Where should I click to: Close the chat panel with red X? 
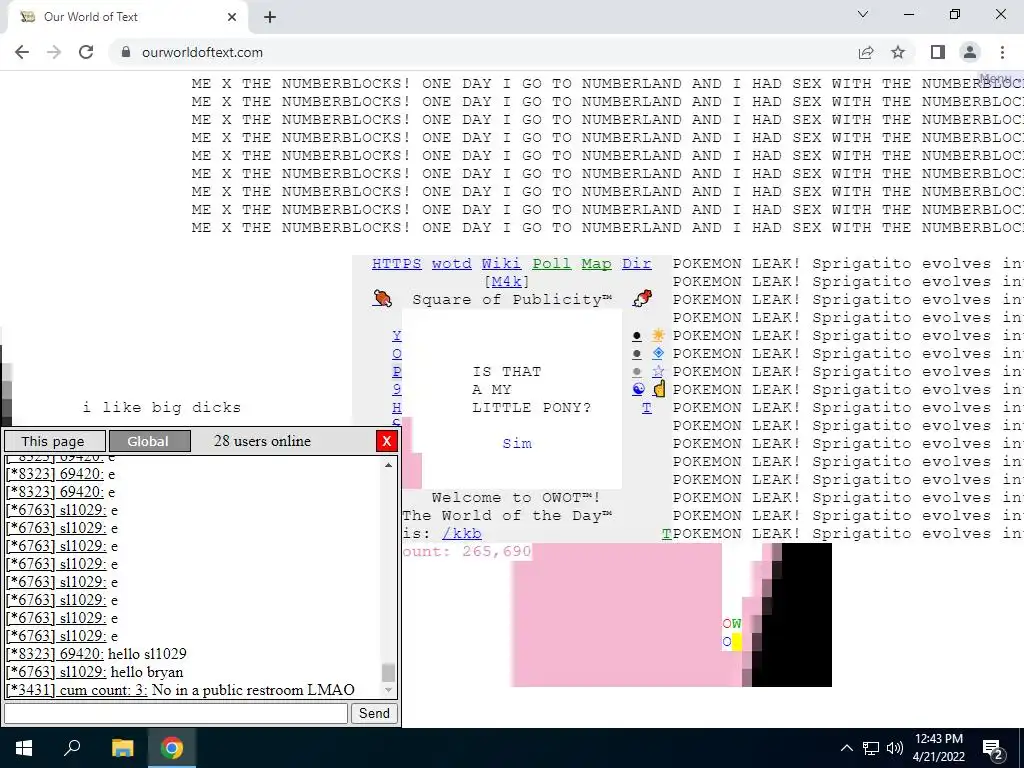click(x=387, y=441)
